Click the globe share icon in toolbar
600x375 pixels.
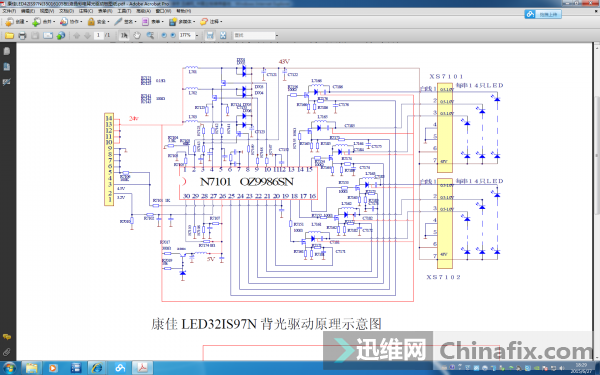pos(61,36)
